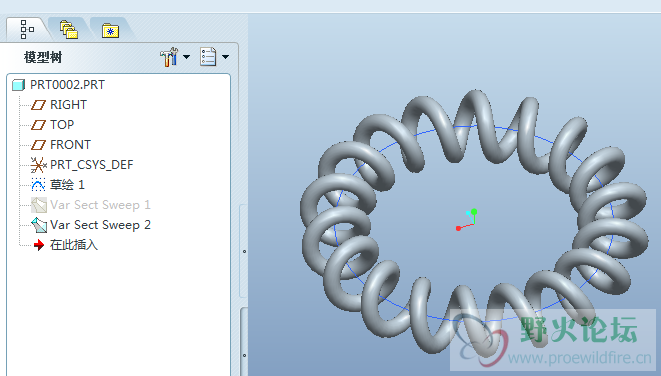
Task: Click the 模型树 panel title
Action: coord(43,57)
